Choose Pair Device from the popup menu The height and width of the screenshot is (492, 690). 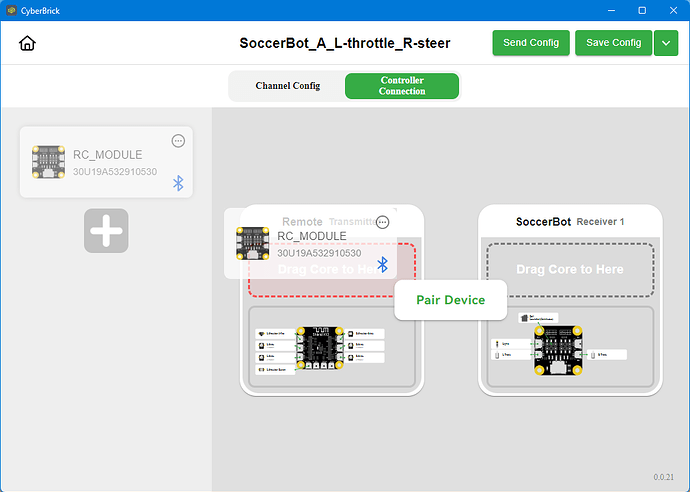pyautogui.click(x=451, y=300)
